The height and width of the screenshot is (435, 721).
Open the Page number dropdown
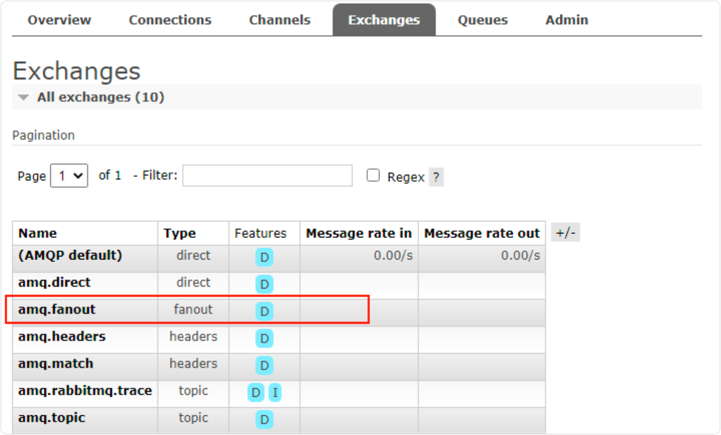(x=69, y=176)
